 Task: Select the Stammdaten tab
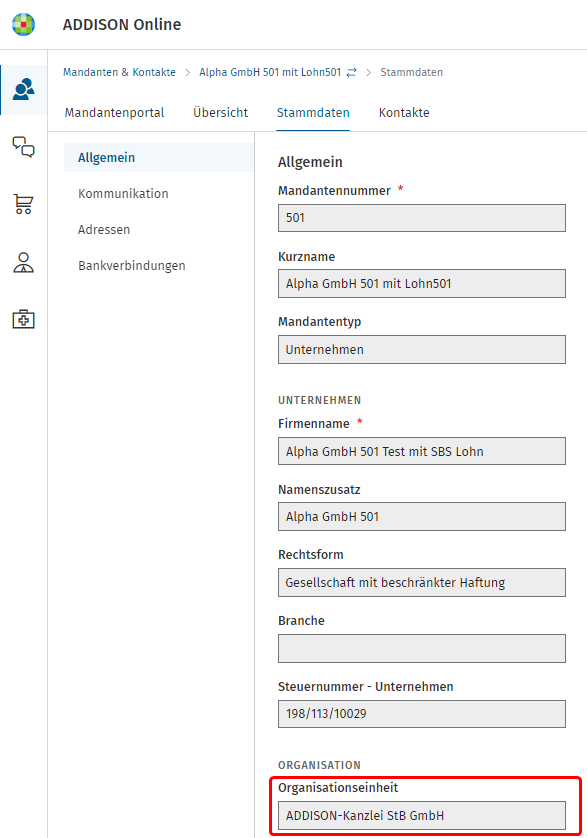point(313,113)
